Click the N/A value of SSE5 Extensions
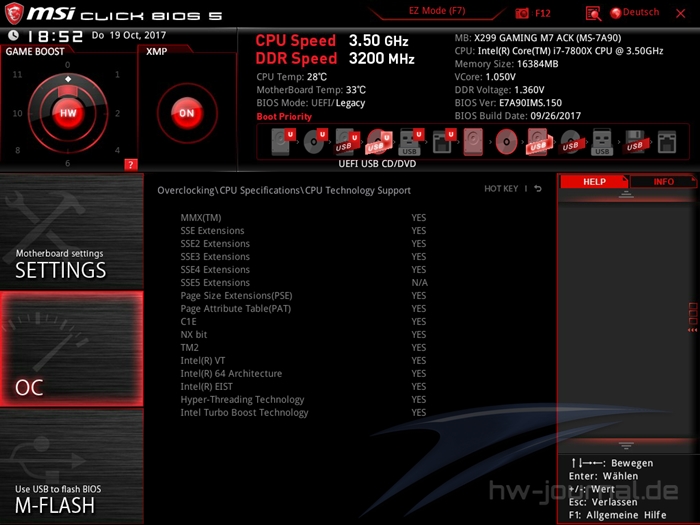The image size is (700, 525). tap(419, 283)
